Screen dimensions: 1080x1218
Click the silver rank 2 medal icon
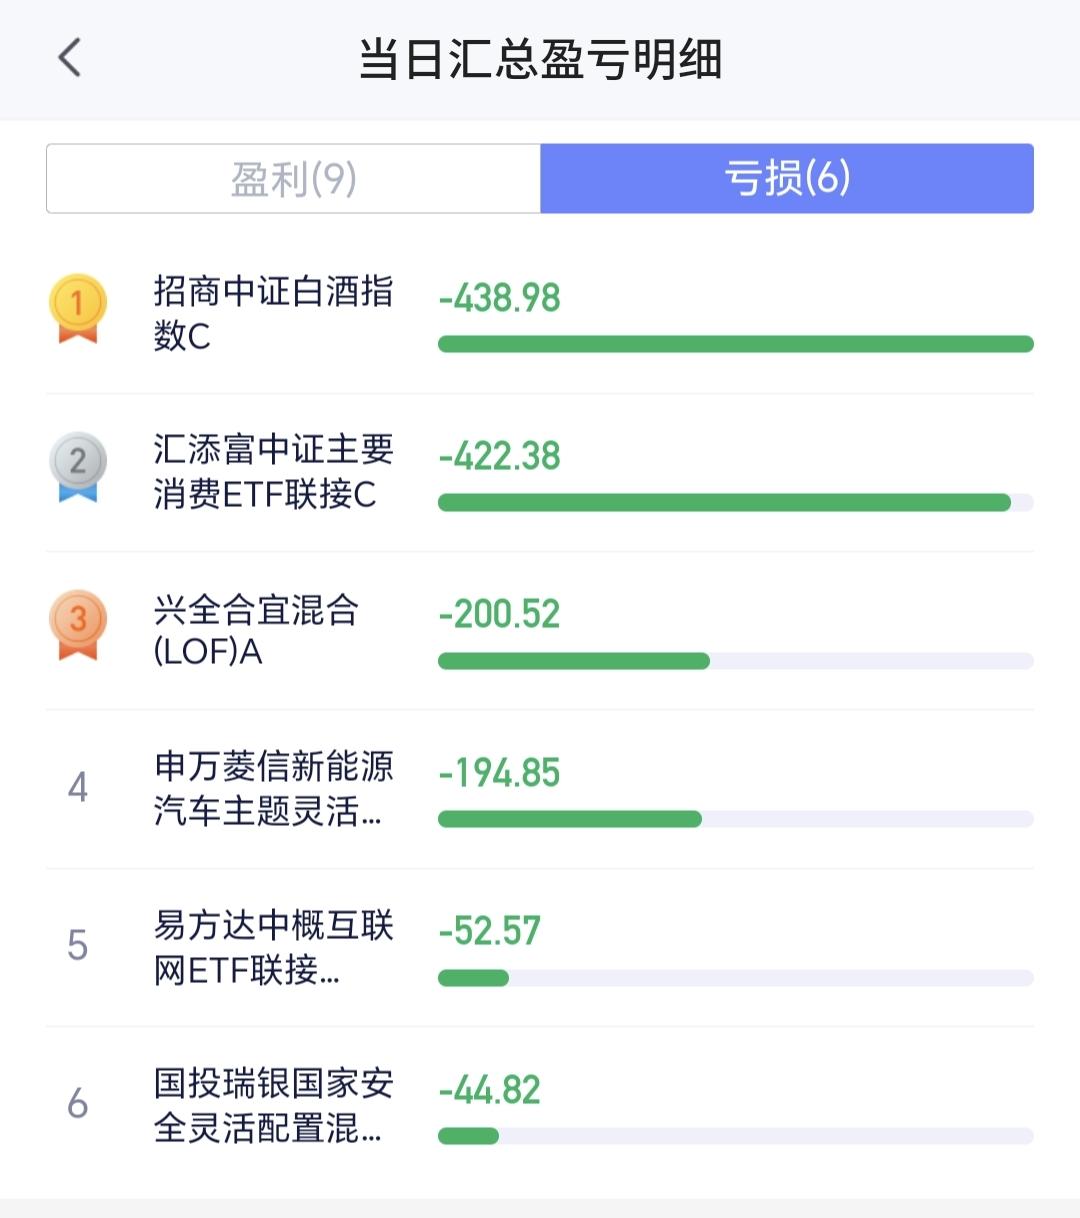(x=78, y=466)
